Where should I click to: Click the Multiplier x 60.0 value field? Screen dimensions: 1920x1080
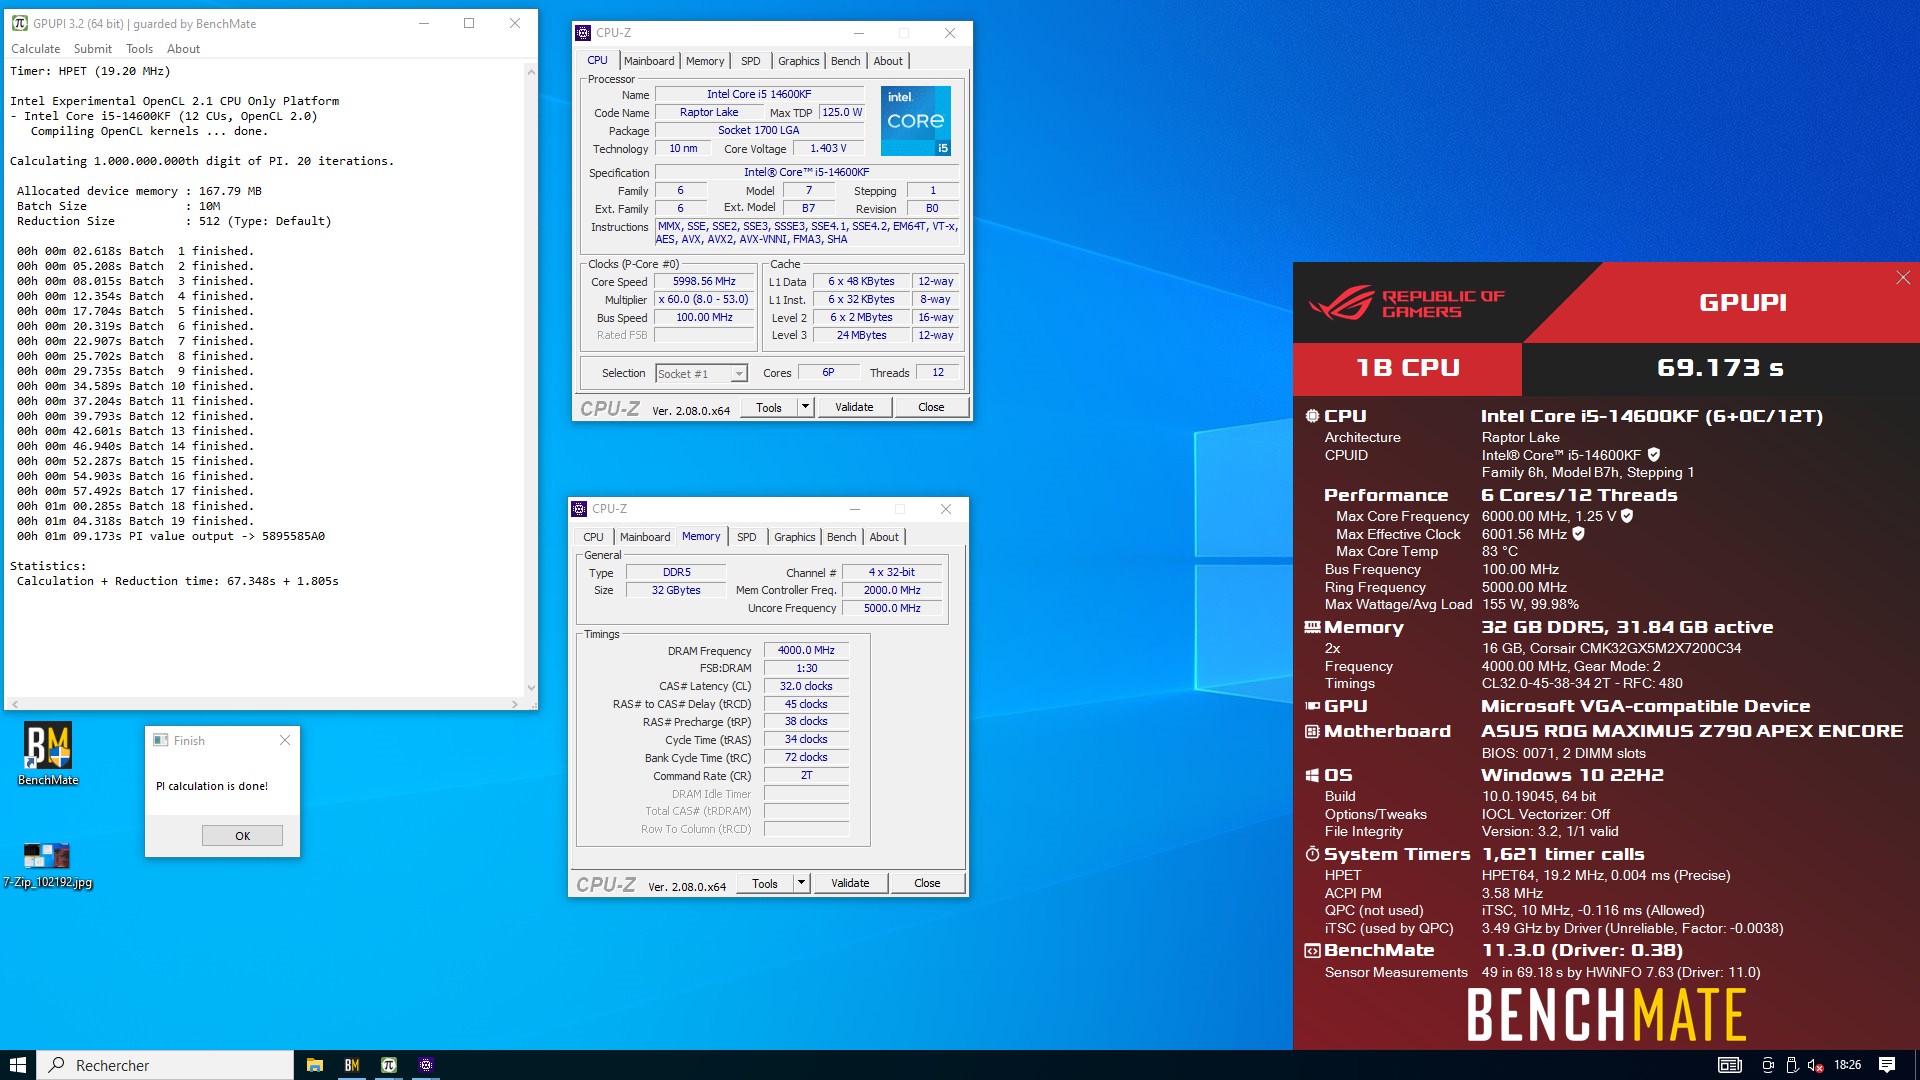click(704, 300)
